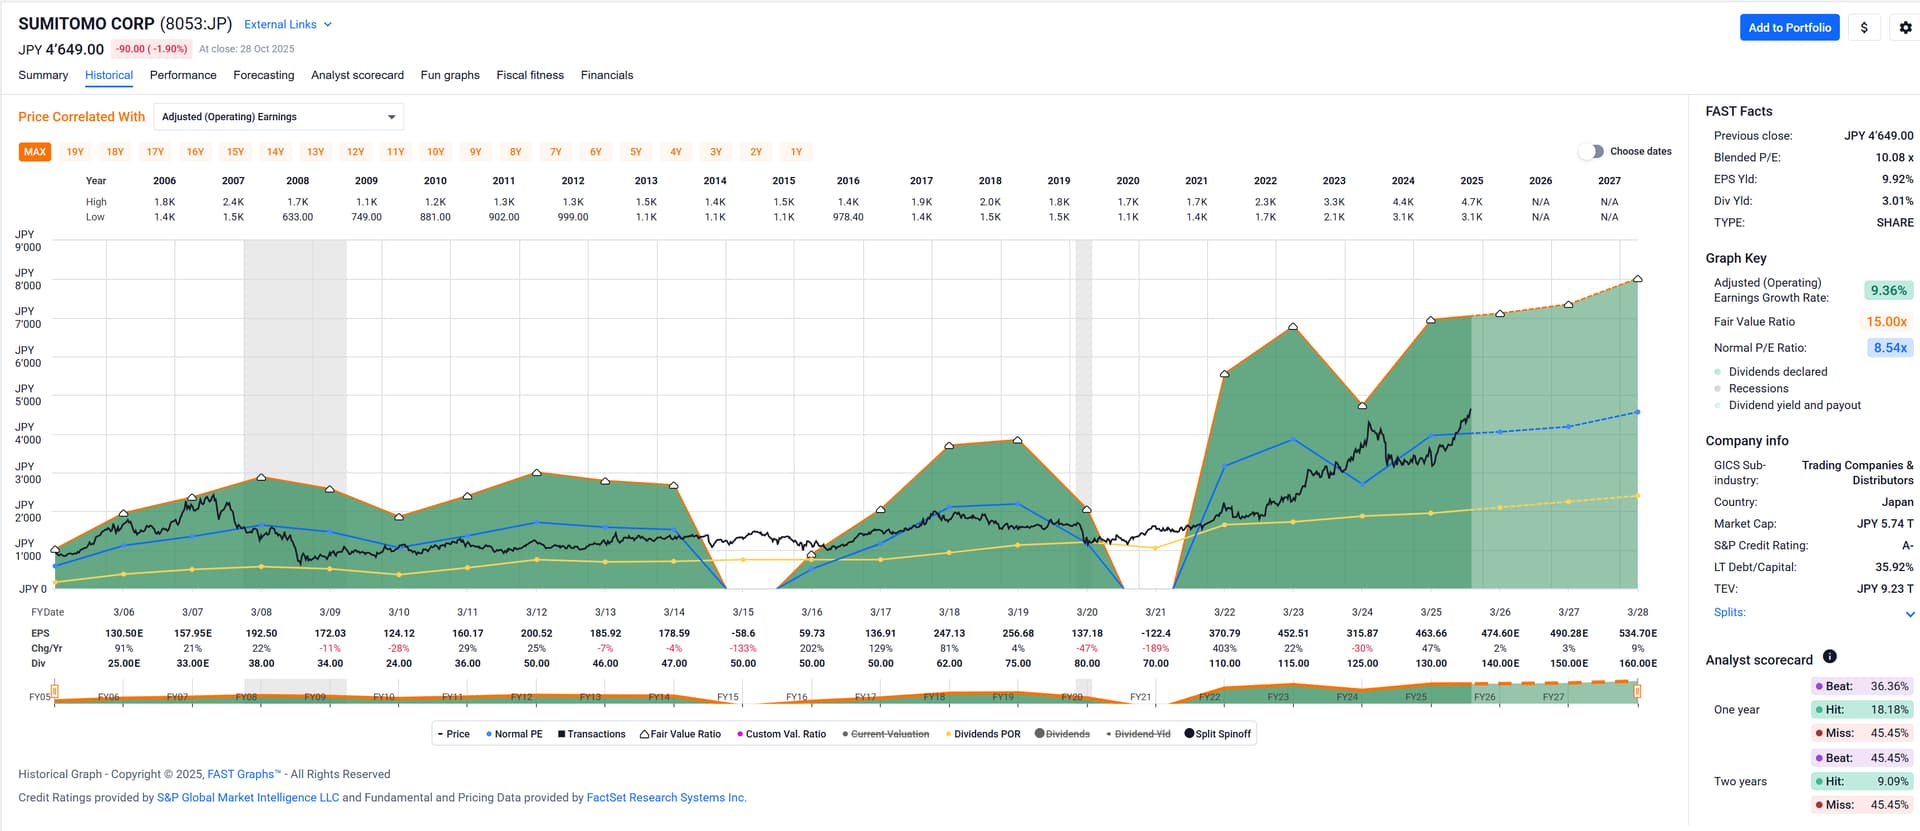Screen dimensions: 1920x831
Task: Click the dollar currency icon button
Action: pos(1864,28)
